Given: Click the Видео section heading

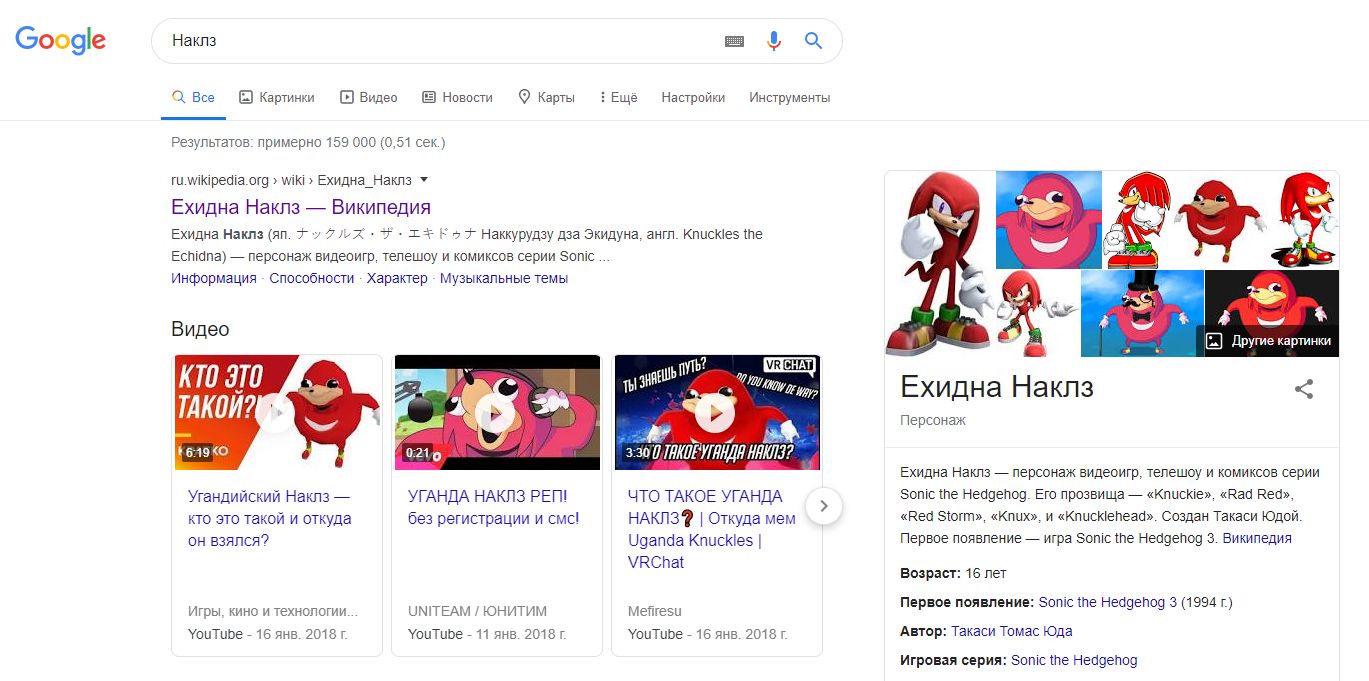Looking at the screenshot, I should click(200, 329).
